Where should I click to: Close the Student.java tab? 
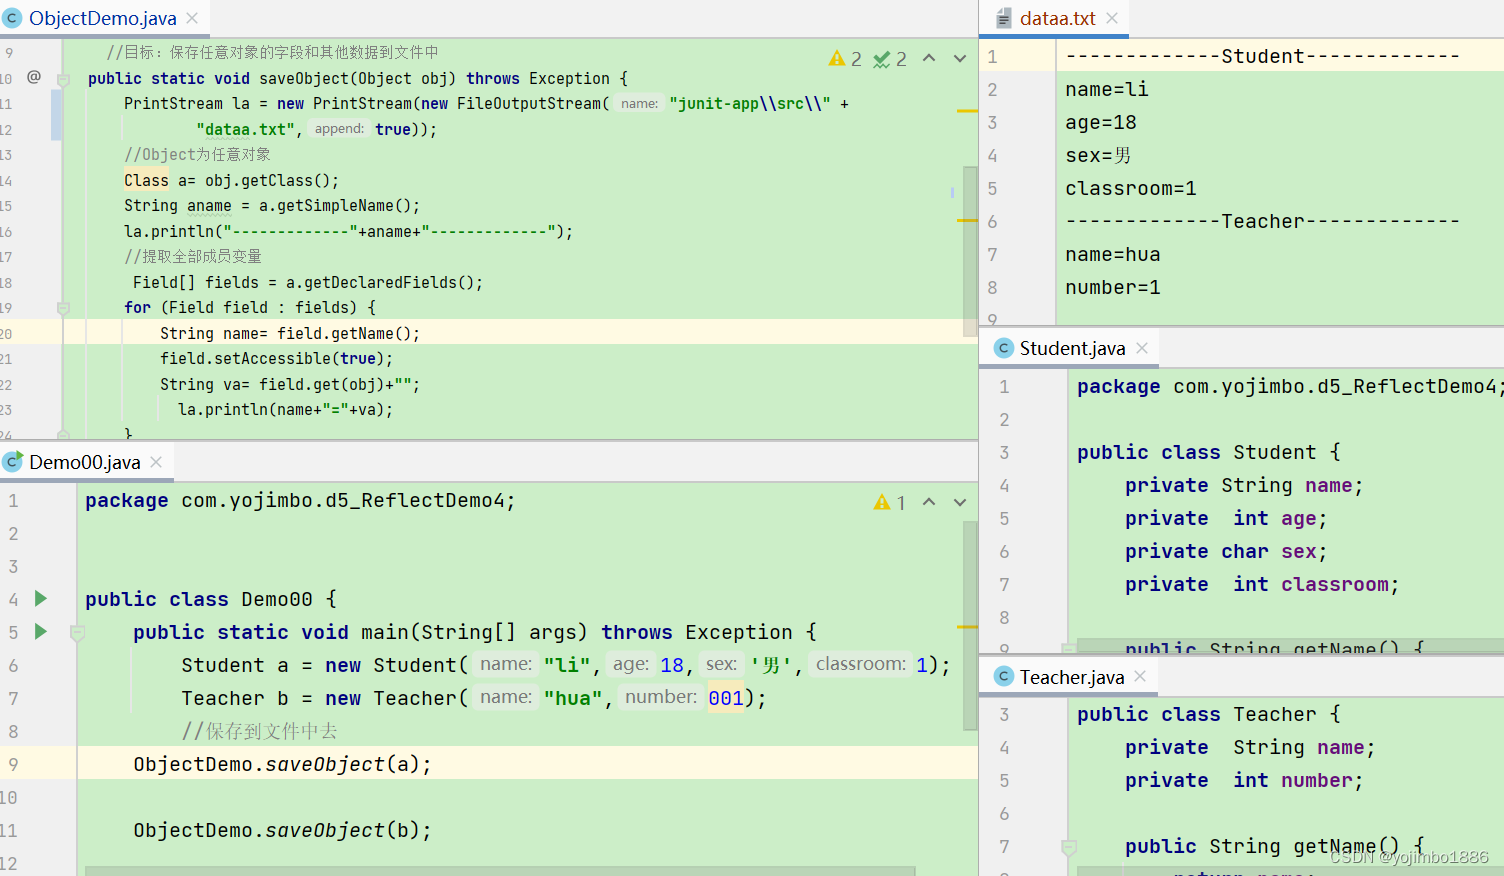click(x=1142, y=348)
